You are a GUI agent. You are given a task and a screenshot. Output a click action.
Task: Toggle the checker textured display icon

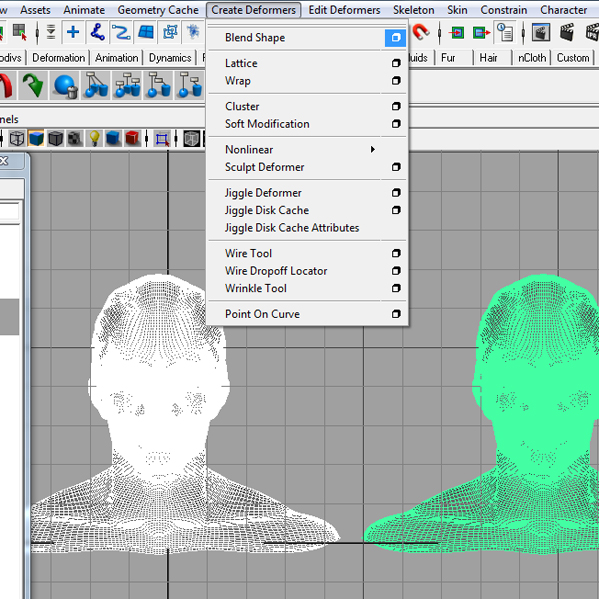[75, 138]
